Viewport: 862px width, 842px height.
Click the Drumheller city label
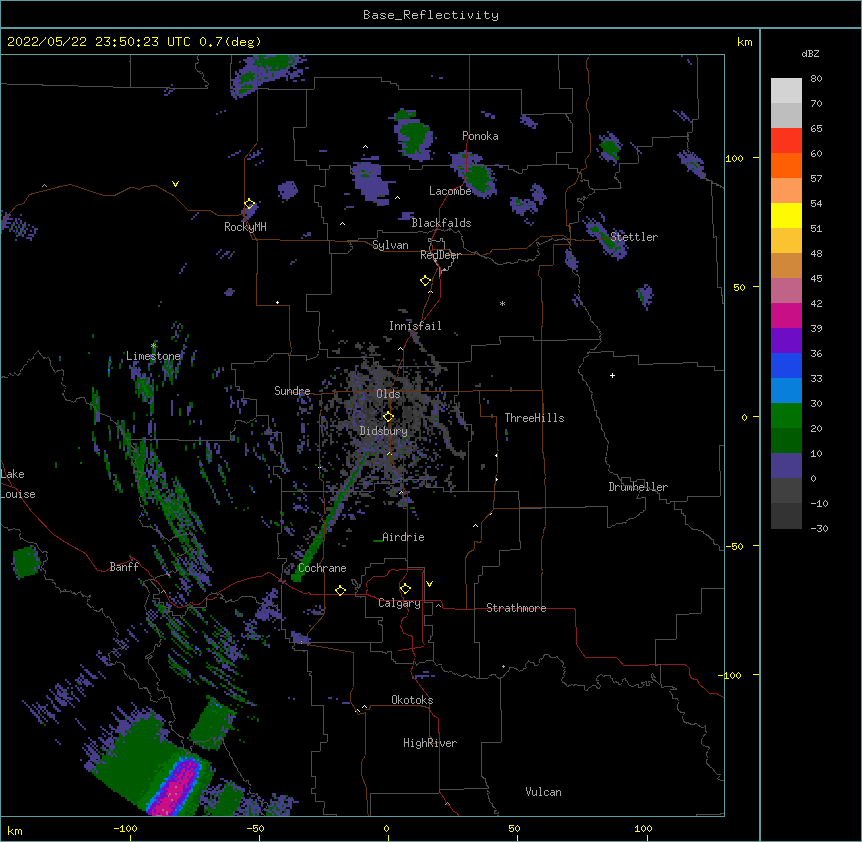coord(638,487)
